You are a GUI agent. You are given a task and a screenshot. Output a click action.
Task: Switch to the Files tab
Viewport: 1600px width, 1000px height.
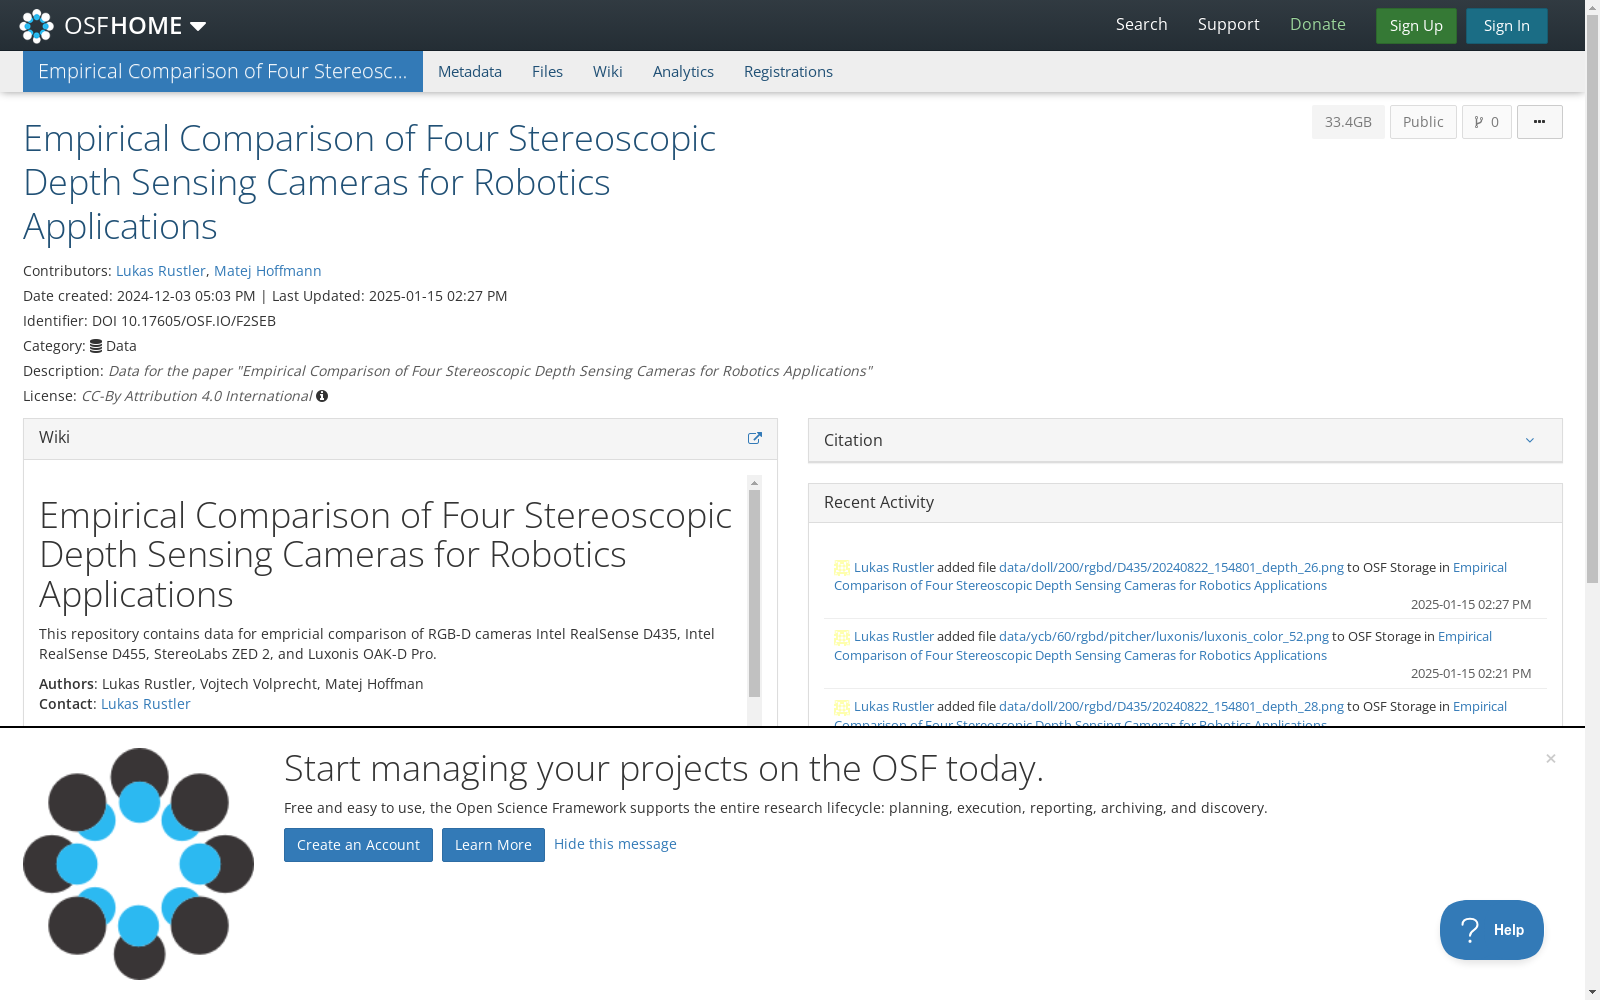coord(547,71)
